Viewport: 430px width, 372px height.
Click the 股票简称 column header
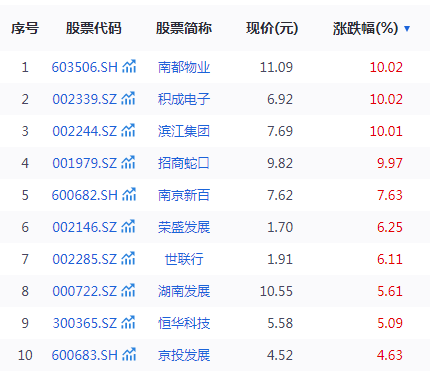[x=184, y=28]
